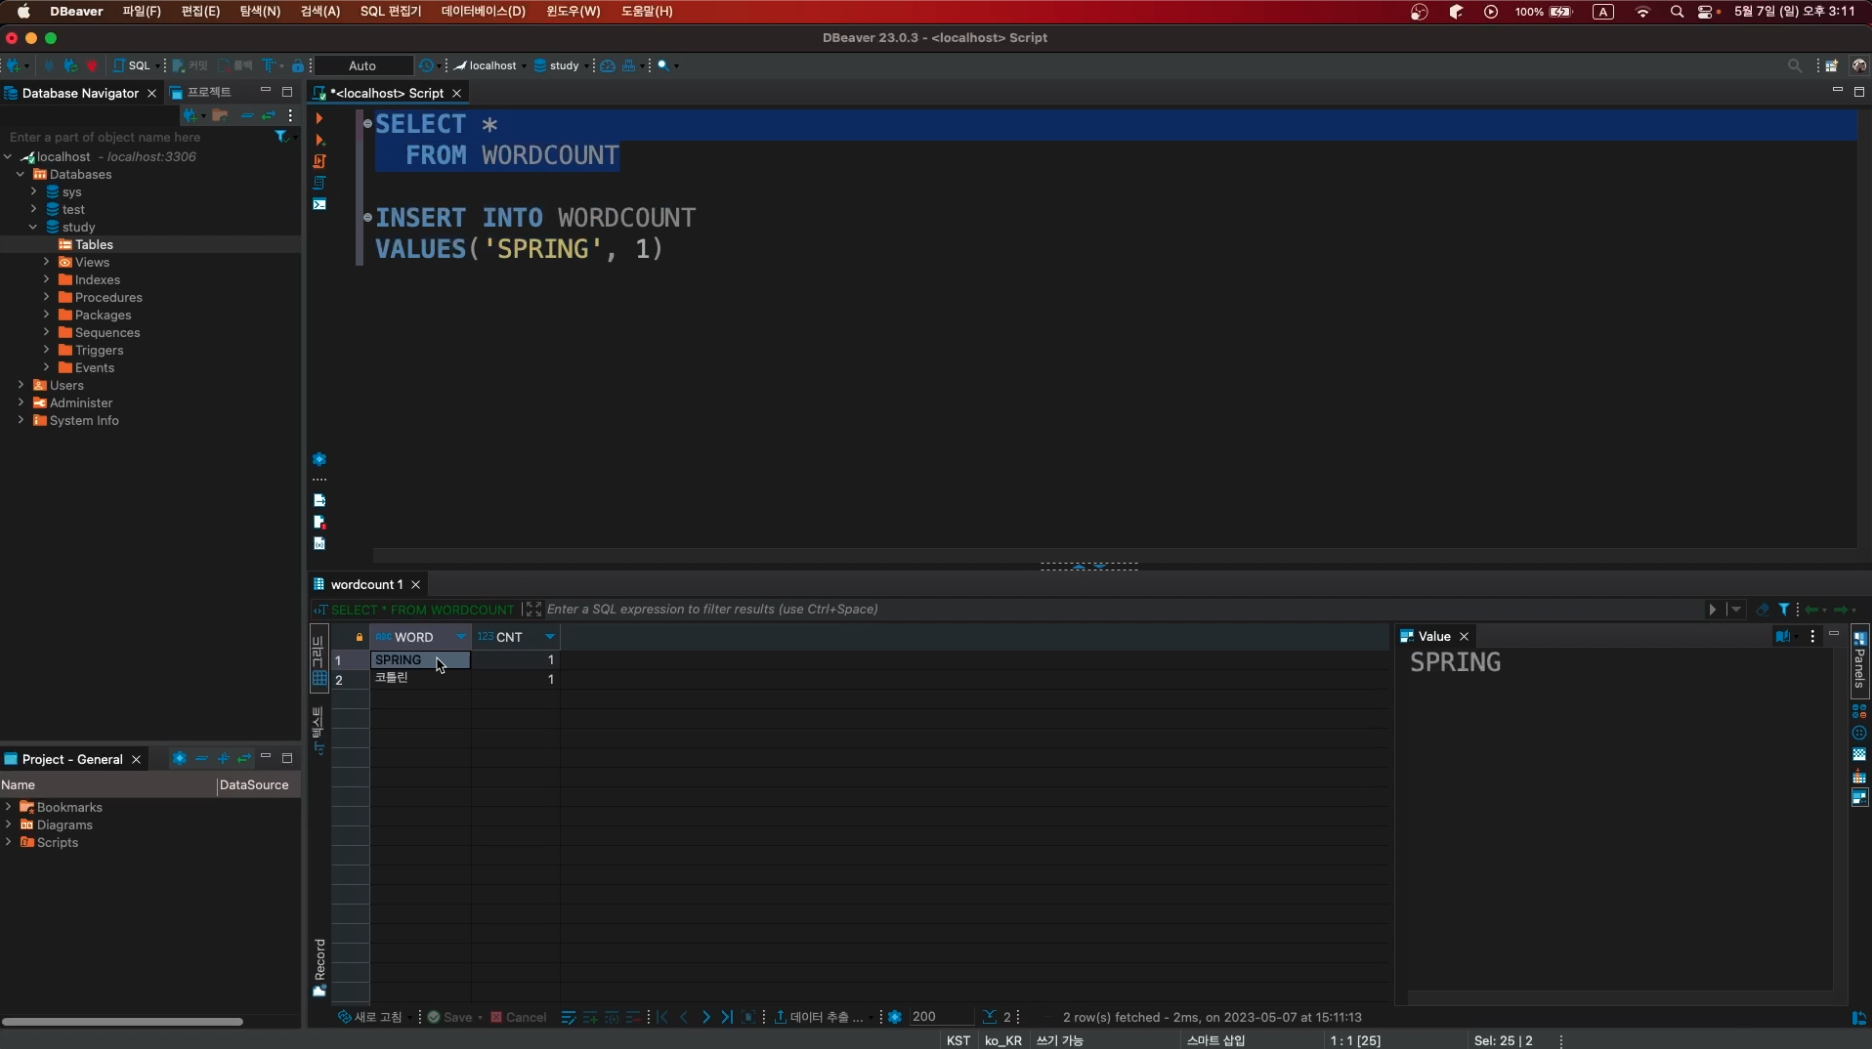Toggle the vertical Panels button
Screen dimensions: 1872x1049
(1860, 662)
